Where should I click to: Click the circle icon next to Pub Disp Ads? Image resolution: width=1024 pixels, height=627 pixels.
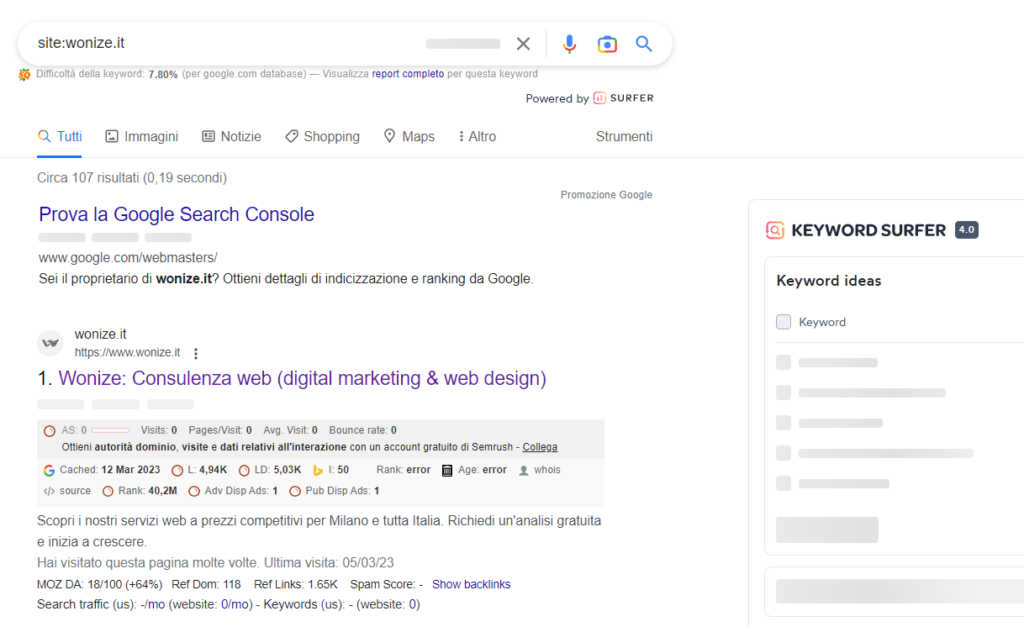[295, 491]
